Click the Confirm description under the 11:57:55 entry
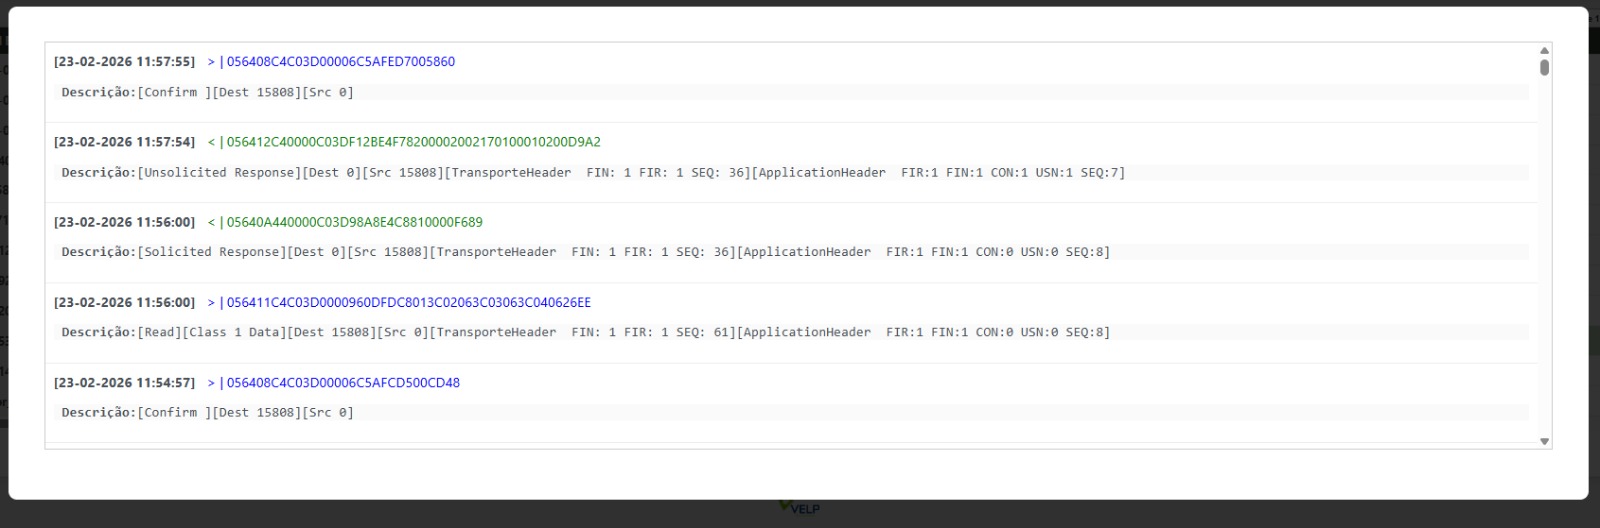Viewport: 1600px width, 528px height. point(208,92)
